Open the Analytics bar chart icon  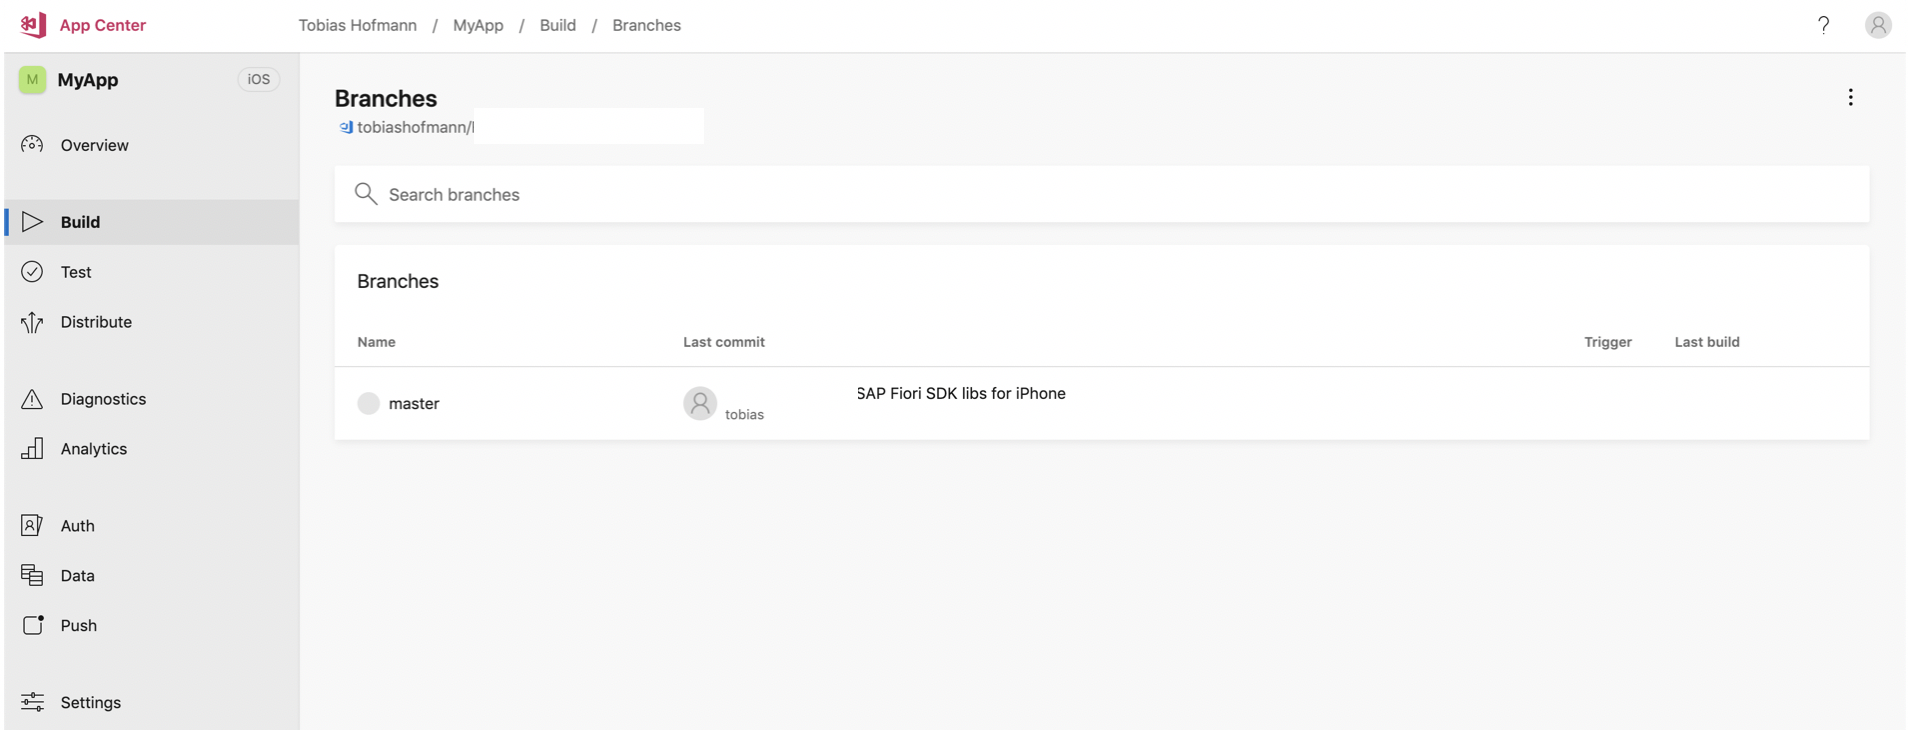coord(32,449)
